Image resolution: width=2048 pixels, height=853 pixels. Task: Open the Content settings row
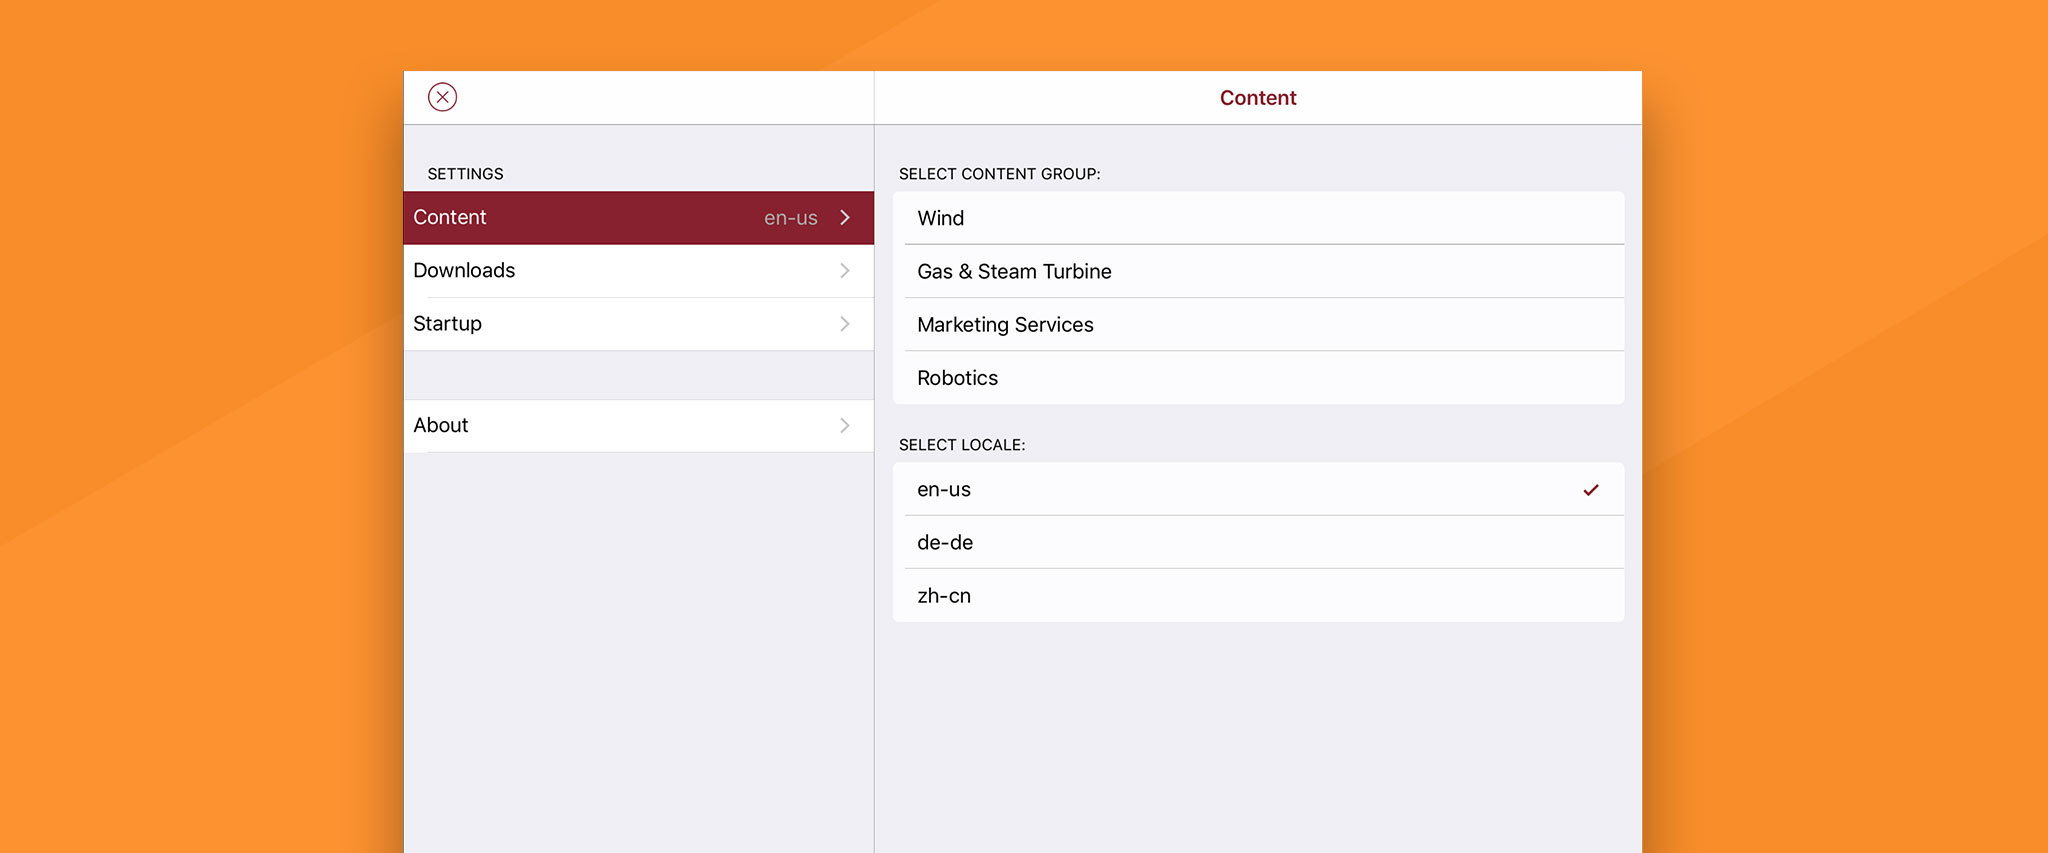(x=639, y=218)
